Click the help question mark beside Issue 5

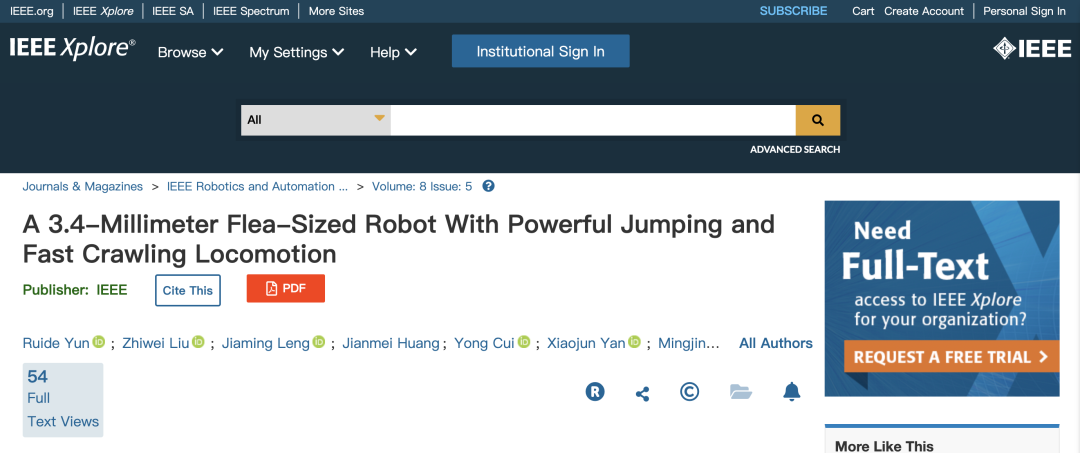tap(488, 186)
